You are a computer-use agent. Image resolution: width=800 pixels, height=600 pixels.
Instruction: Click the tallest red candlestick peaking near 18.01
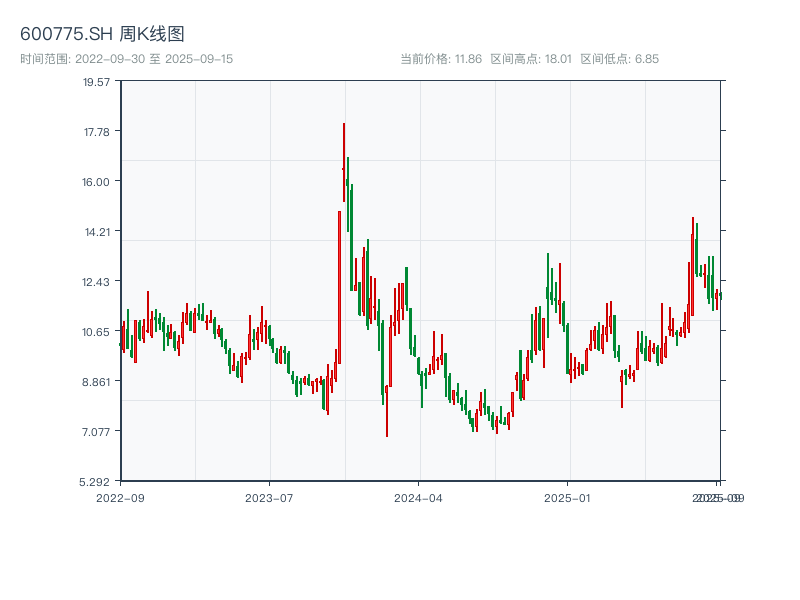coord(344,162)
